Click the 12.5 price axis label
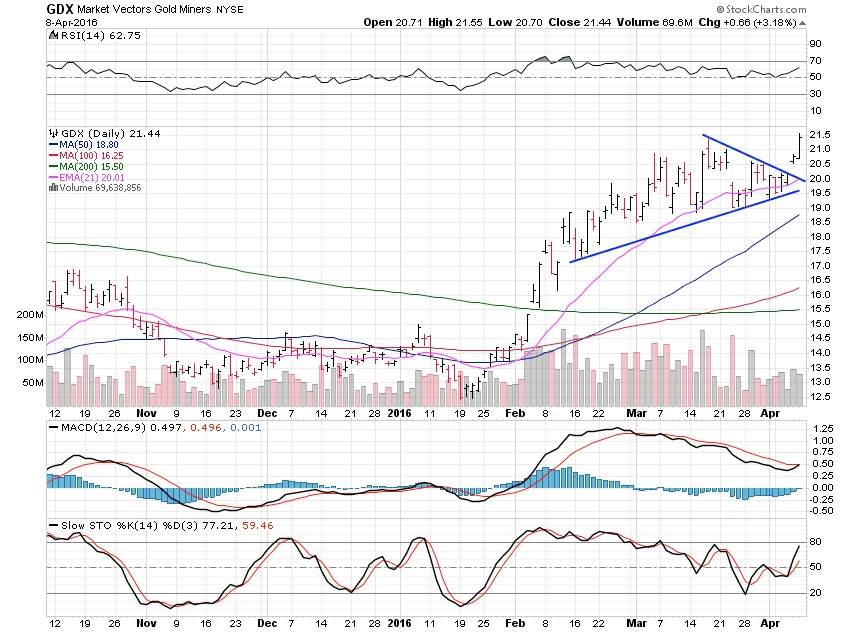The image size is (850, 633). click(820, 397)
